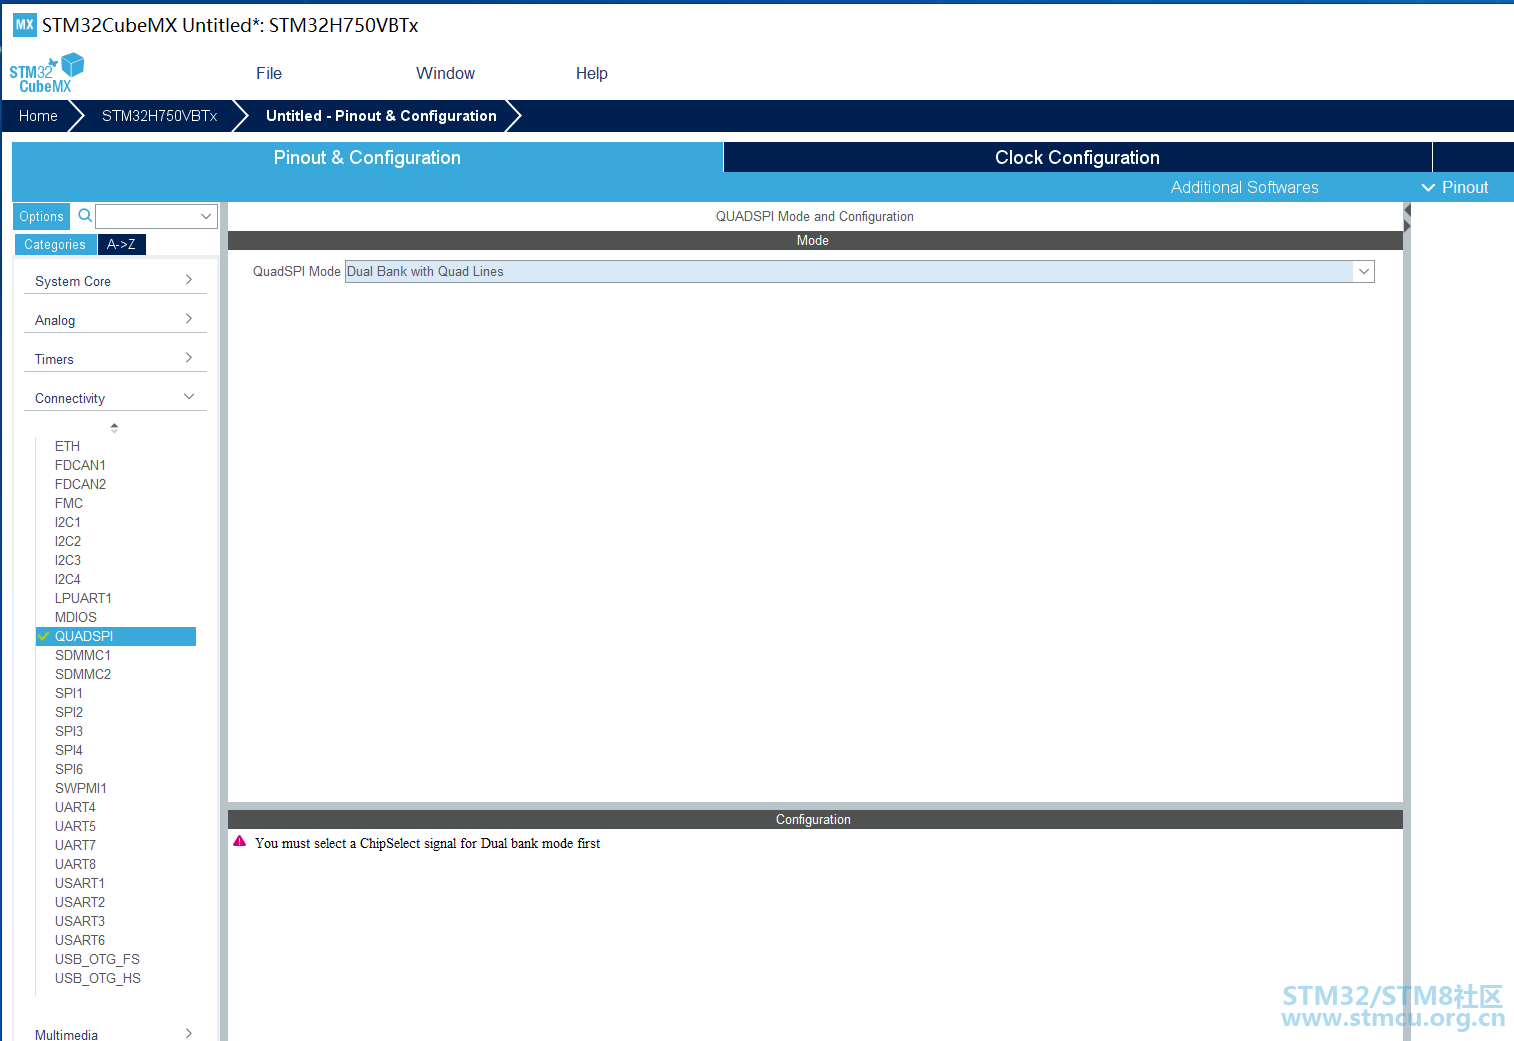Expand the Analog category
Screen dimensions: 1514x1041
115,320
